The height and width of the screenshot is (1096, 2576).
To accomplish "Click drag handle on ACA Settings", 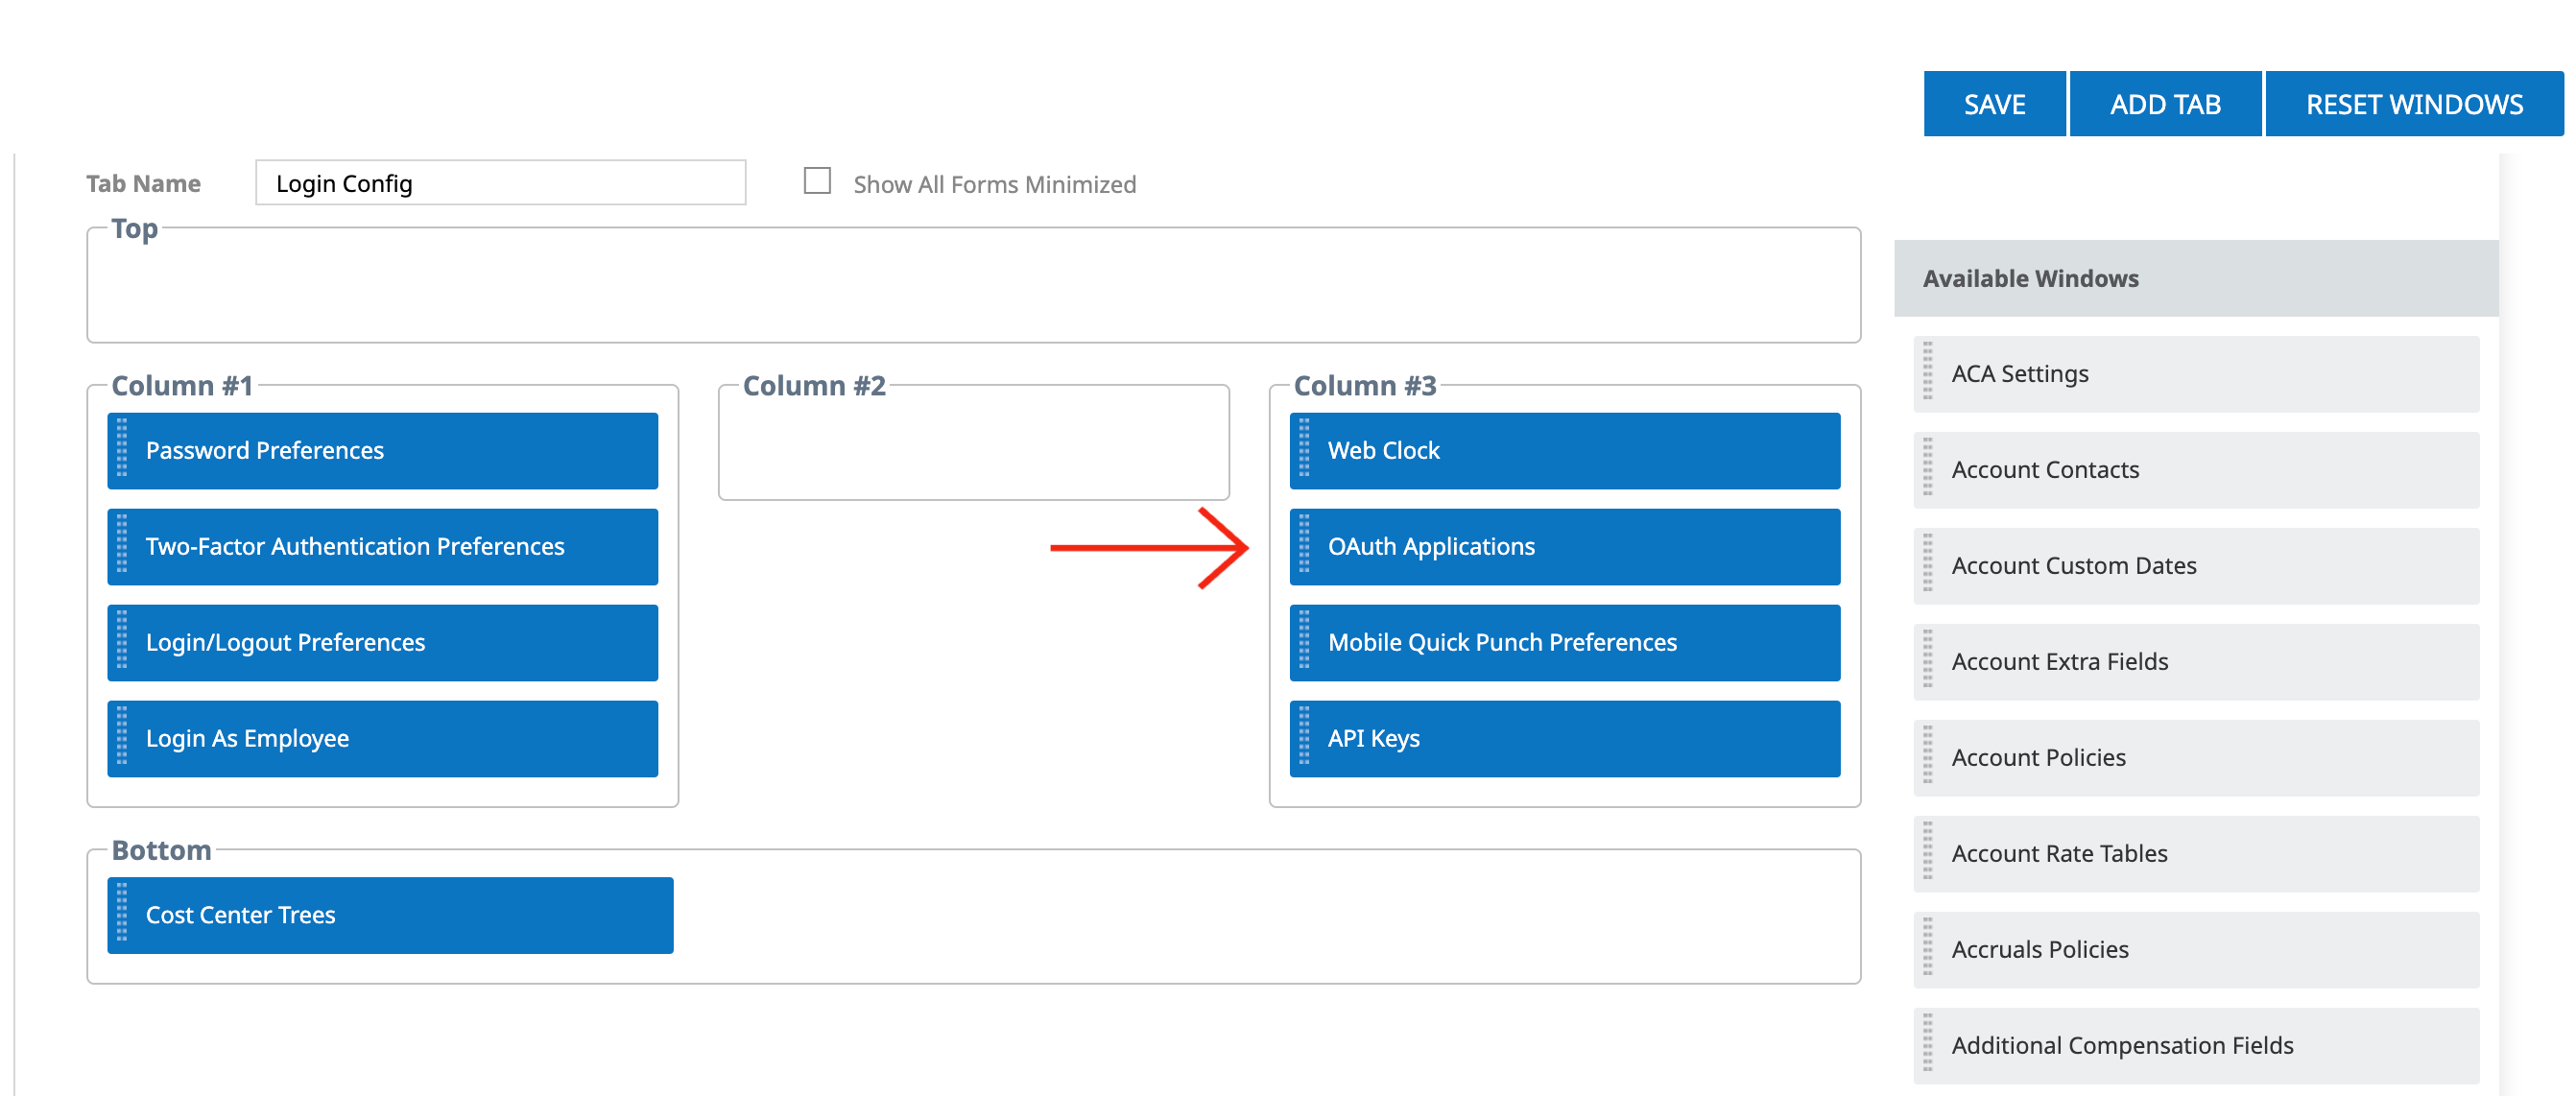I will 1927,372.
